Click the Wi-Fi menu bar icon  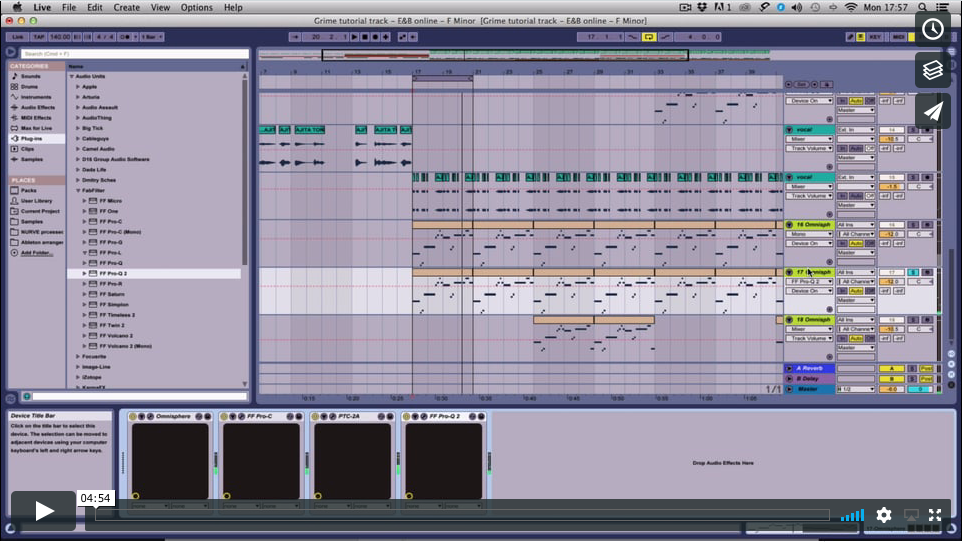pyautogui.click(x=850, y=7)
